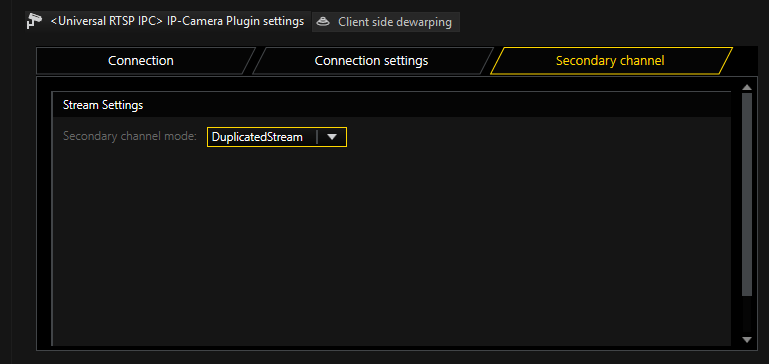Click the Stream Settings header

point(103,105)
